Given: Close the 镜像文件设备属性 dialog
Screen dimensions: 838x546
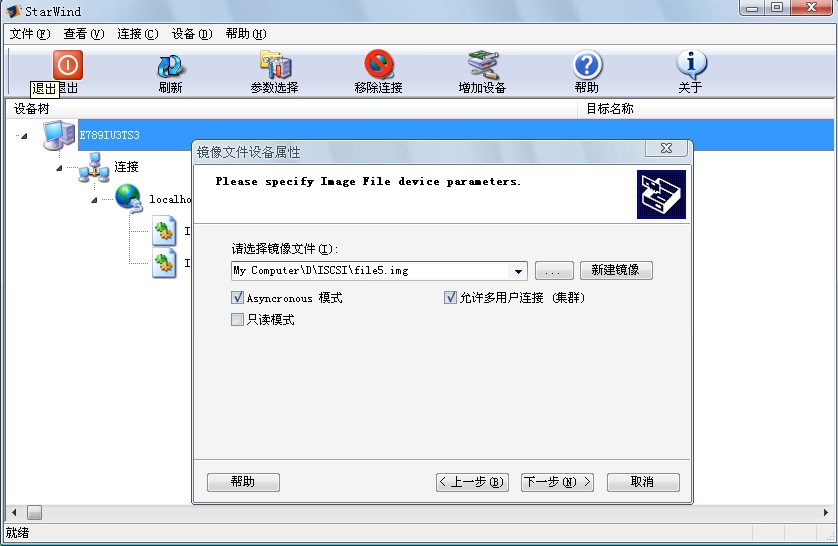Looking at the screenshot, I should tap(666, 148).
